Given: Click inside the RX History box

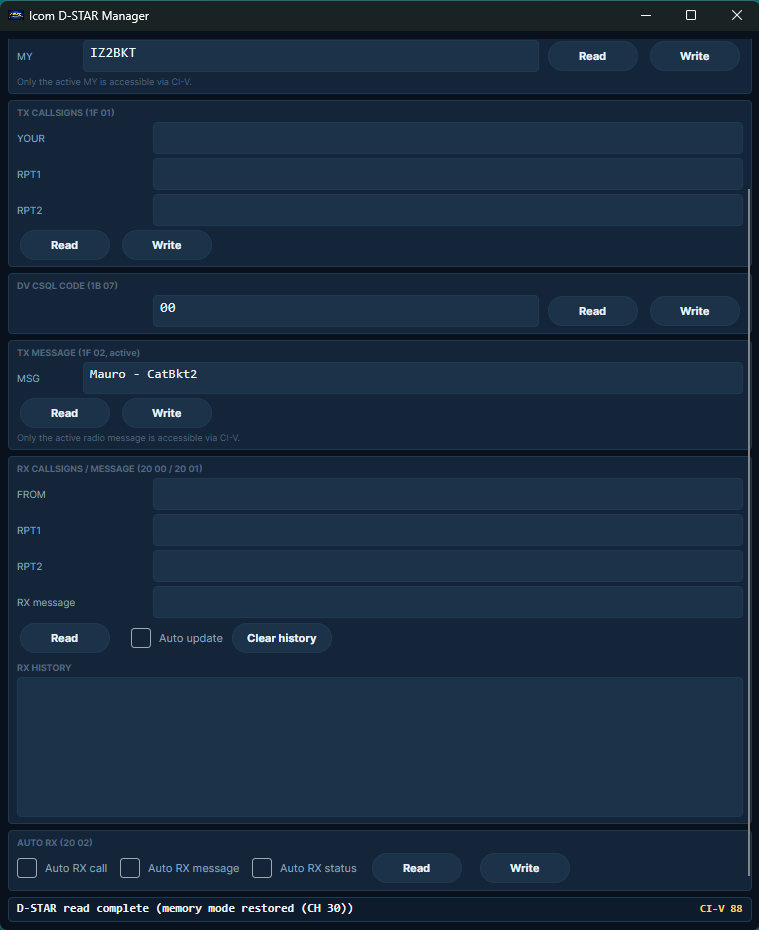Looking at the screenshot, I should click(x=380, y=747).
